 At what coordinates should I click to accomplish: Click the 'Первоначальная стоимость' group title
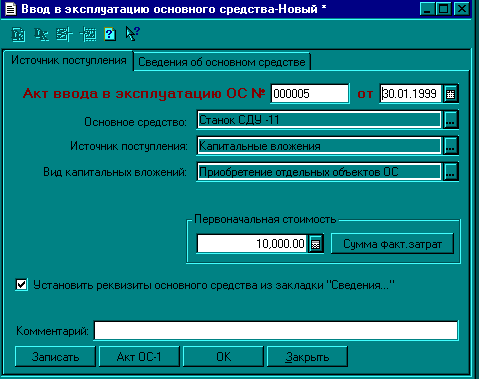click(265, 219)
